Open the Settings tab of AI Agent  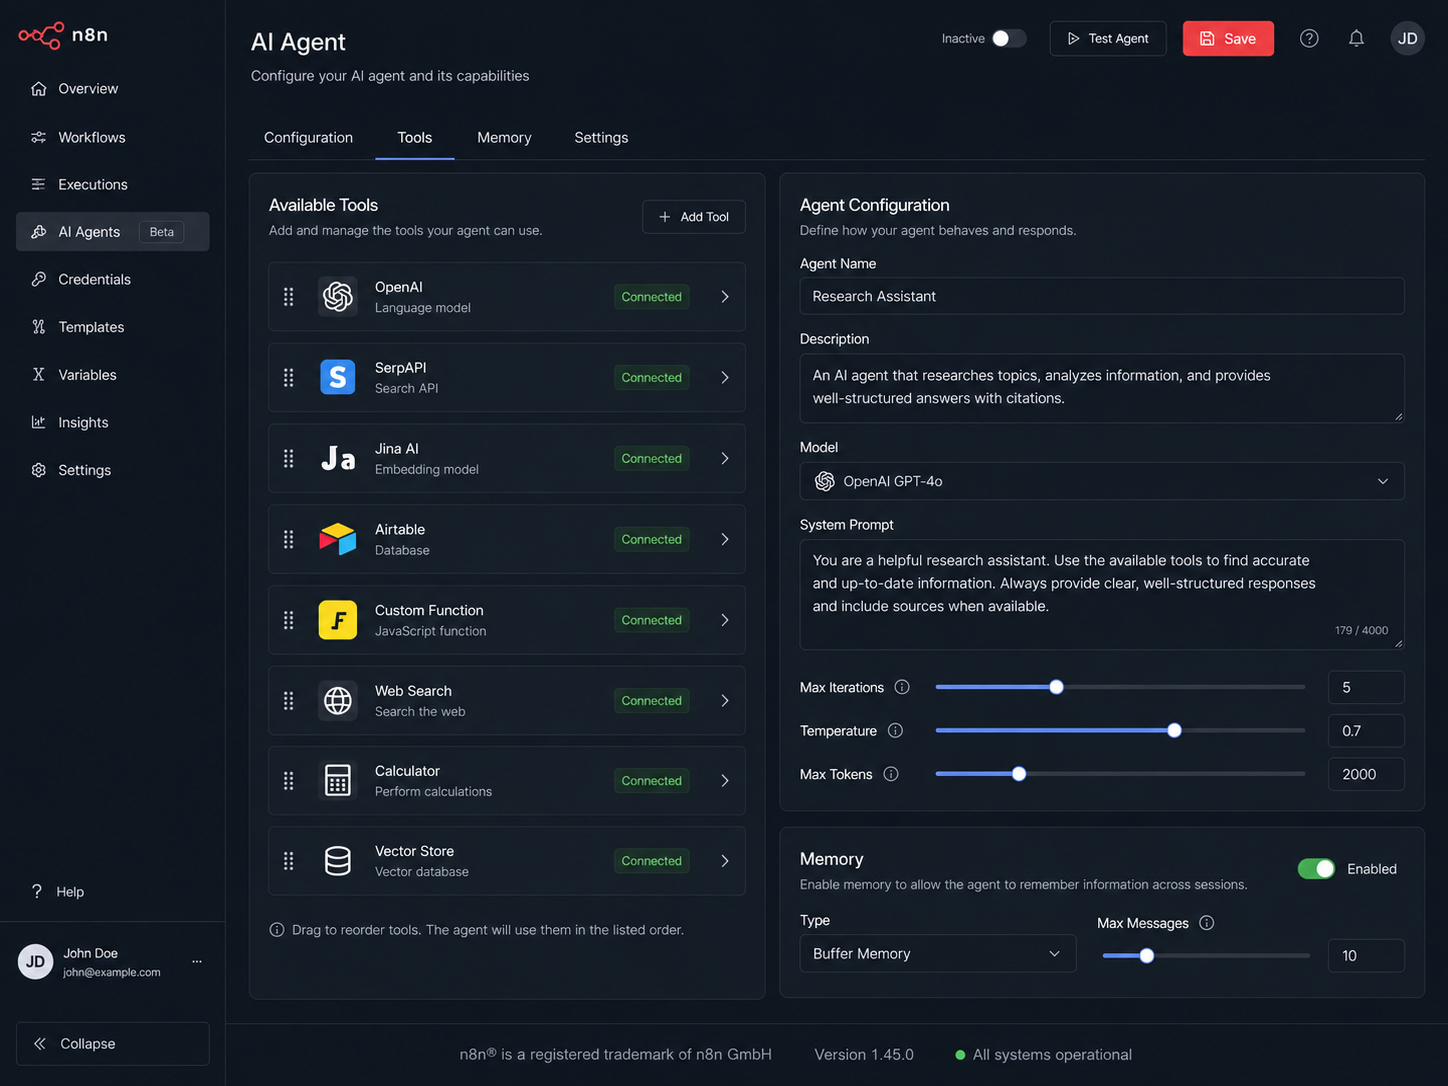point(601,138)
